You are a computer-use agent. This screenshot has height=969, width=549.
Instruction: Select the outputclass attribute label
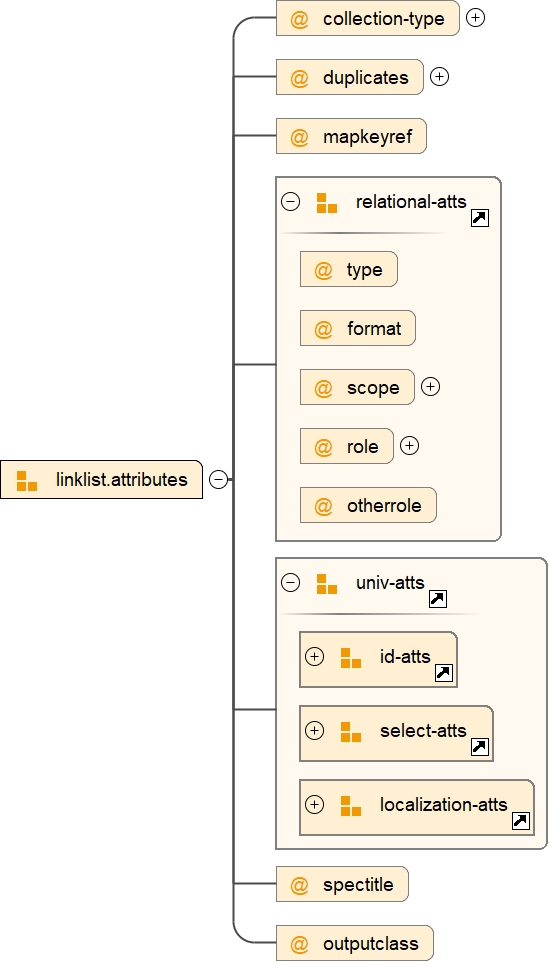[x=371, y=944]
